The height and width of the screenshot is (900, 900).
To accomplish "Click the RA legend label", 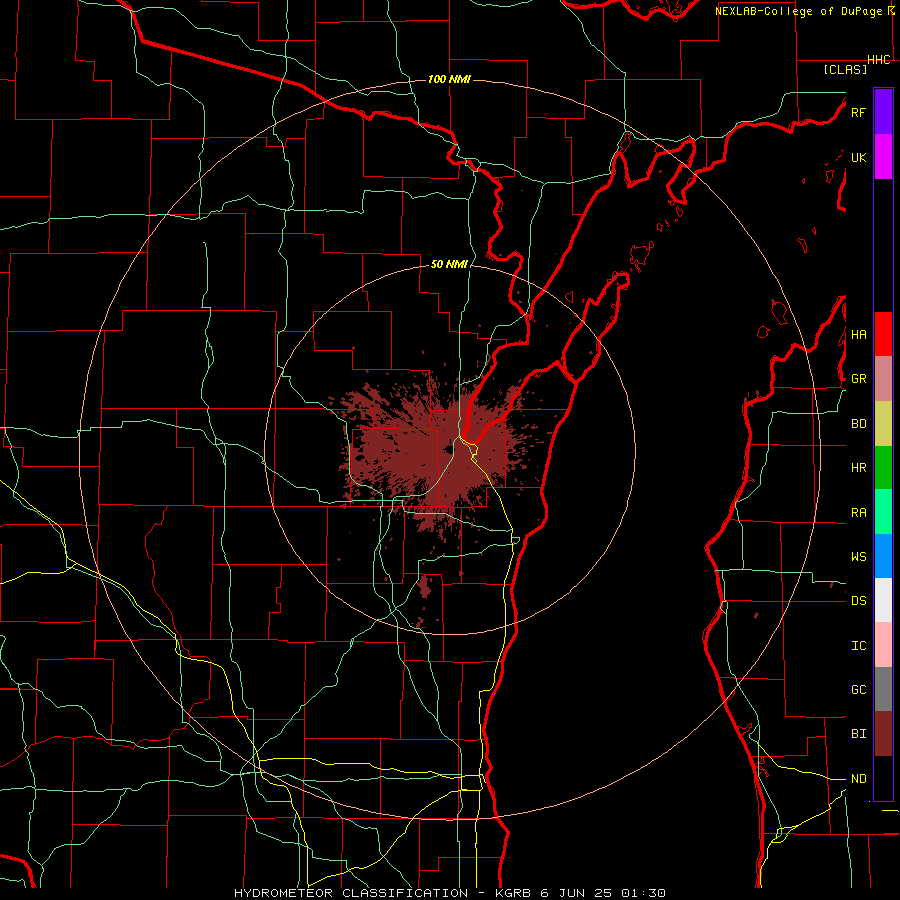I will [858, 513].
